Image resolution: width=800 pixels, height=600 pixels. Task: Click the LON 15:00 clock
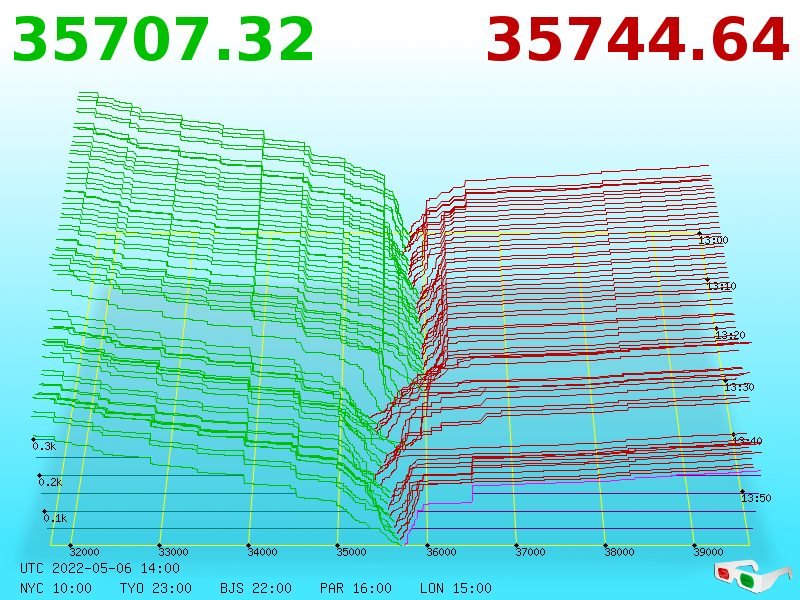coord(456,588)
